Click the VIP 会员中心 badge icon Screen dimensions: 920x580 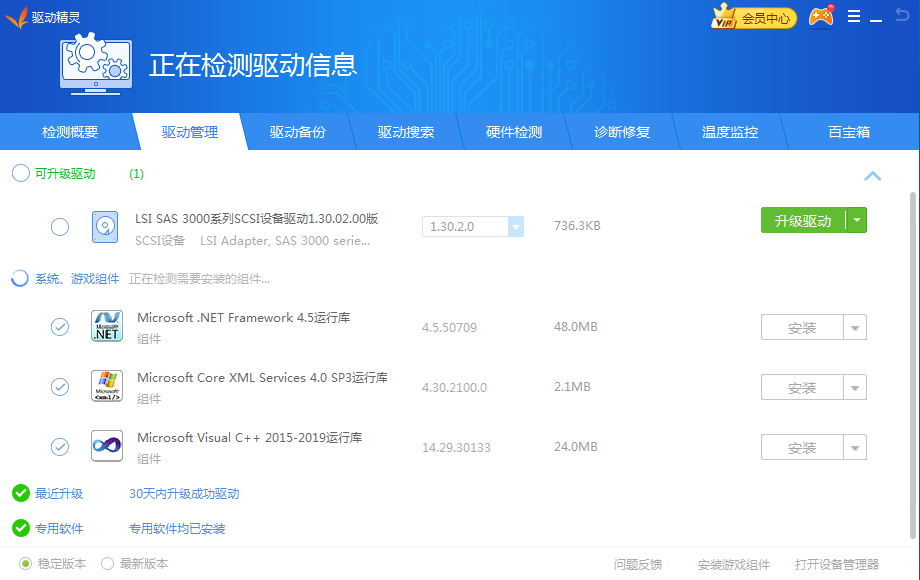[x=753, y=17]
